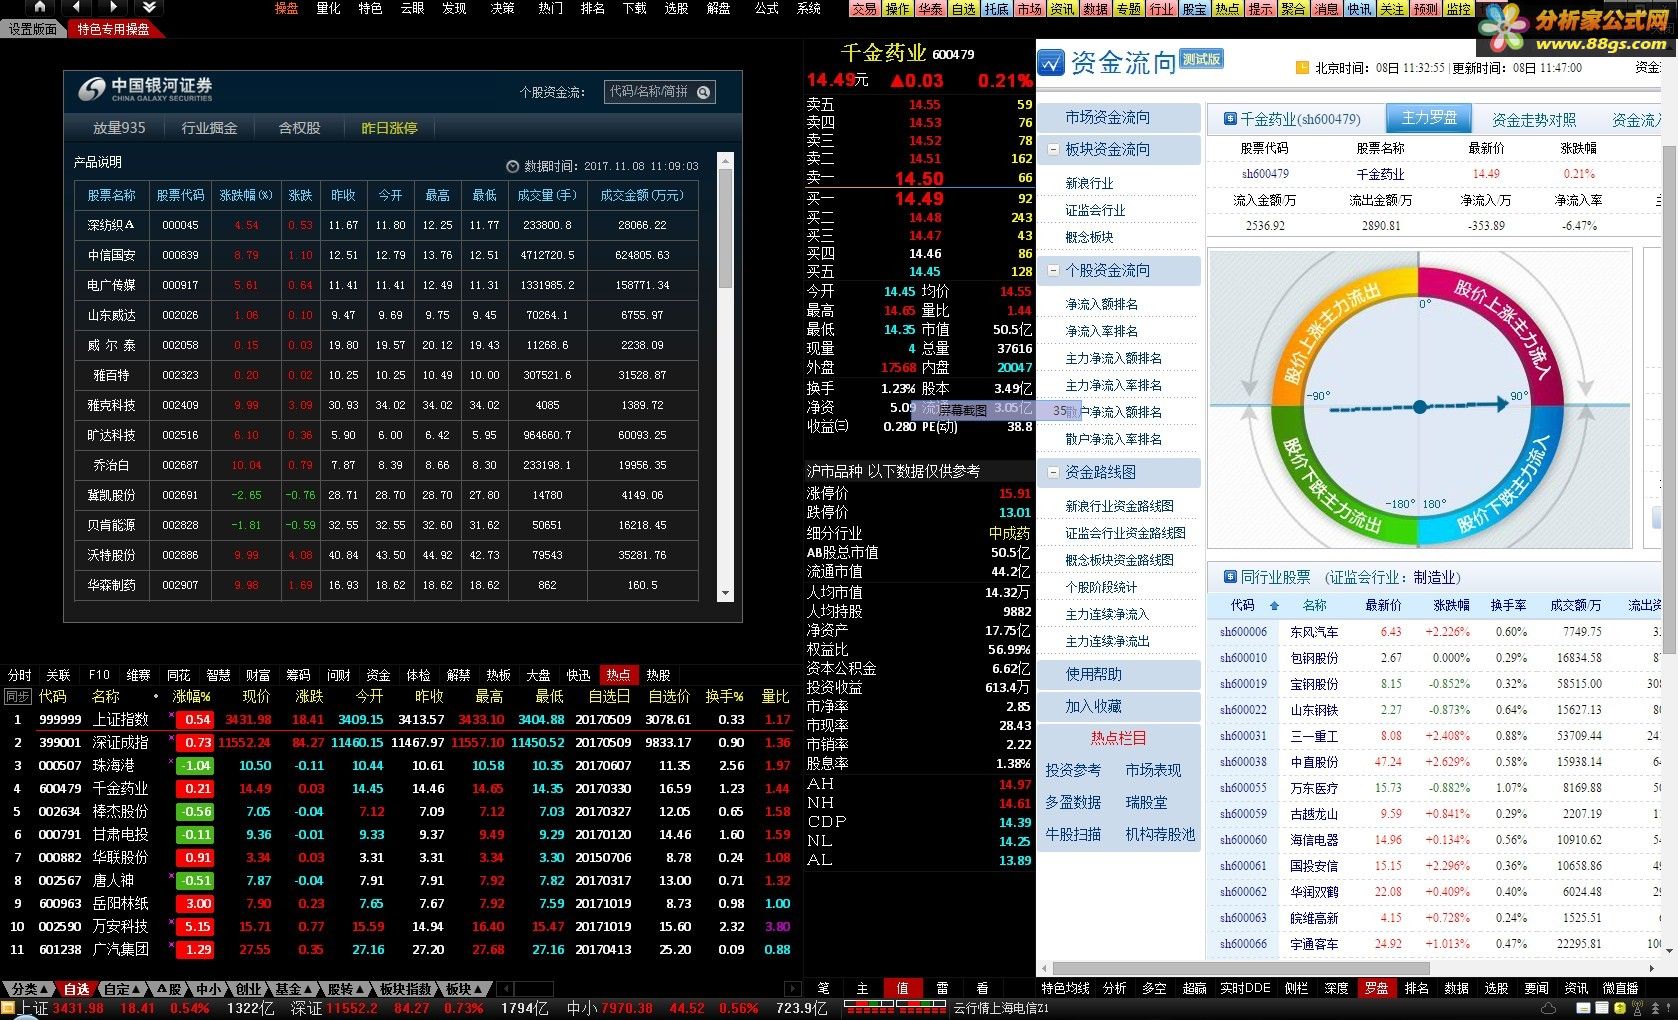This screenshot has width=1678, height=1020.
Task: Click the 监控 toolbar button
Action: coord(1458,9)
